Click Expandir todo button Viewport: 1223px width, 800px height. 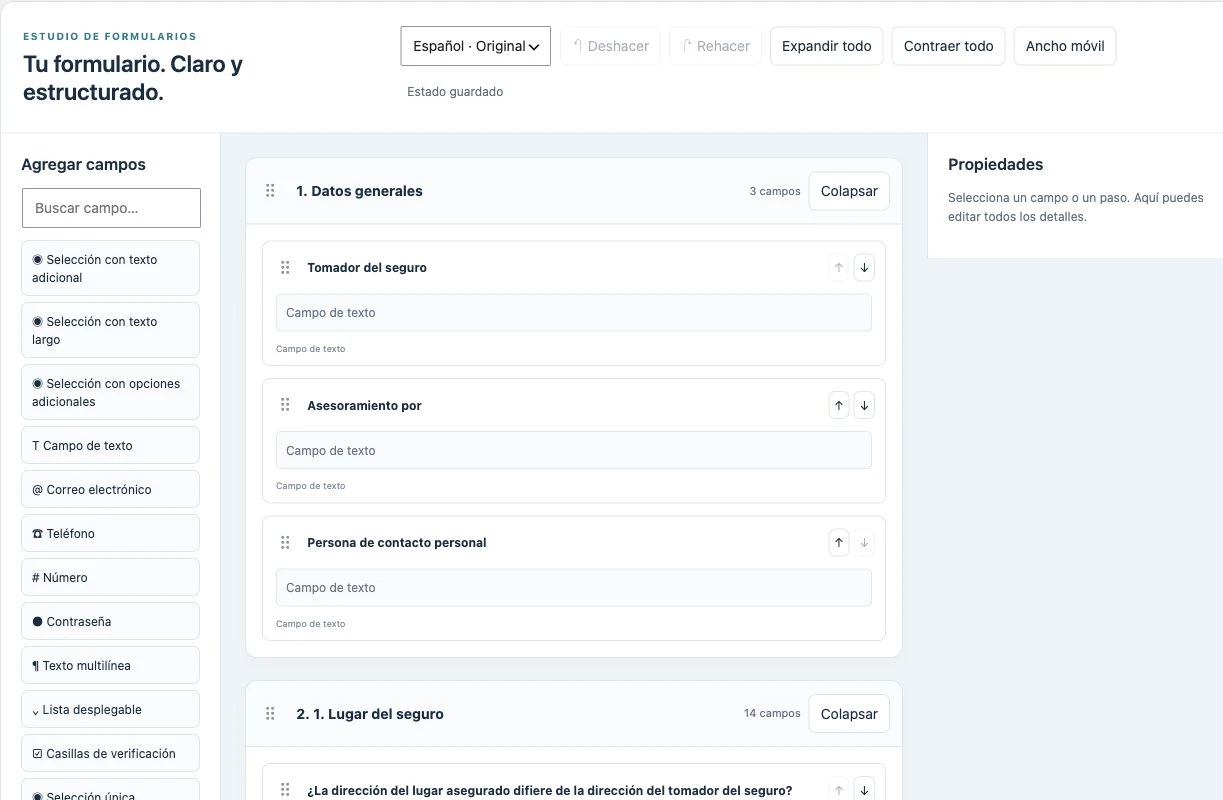click(x=827, y=46)
